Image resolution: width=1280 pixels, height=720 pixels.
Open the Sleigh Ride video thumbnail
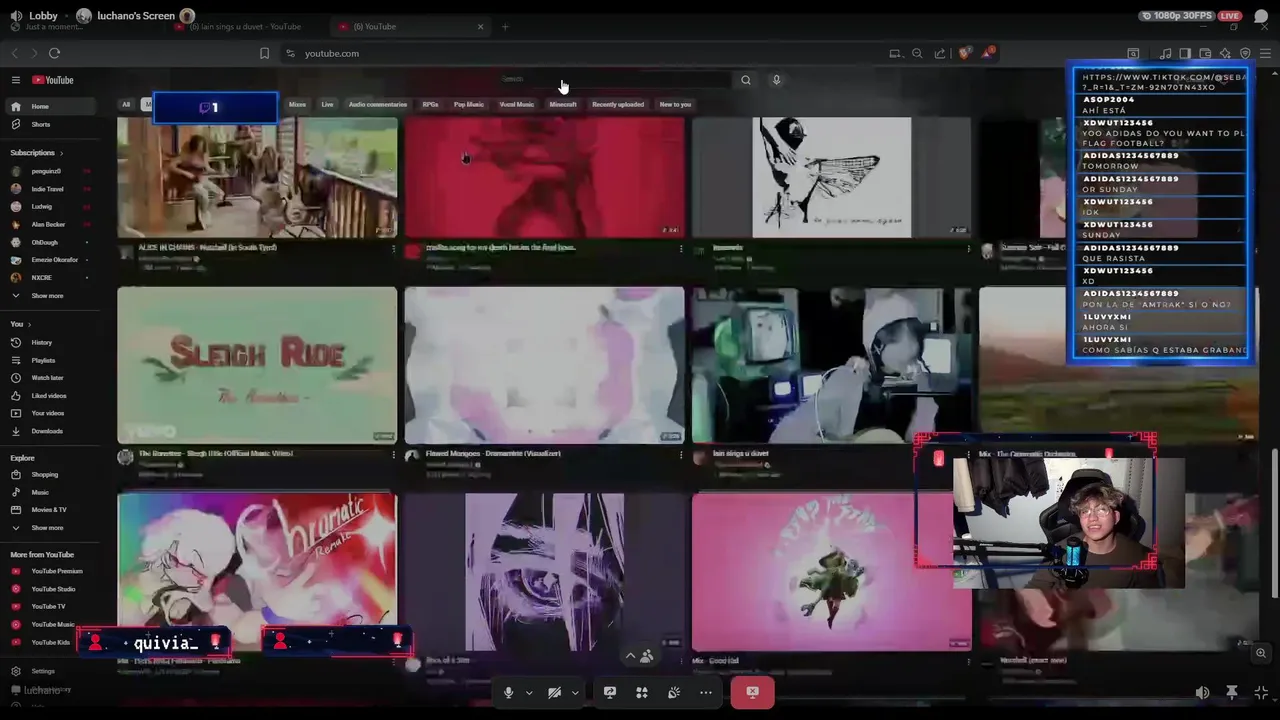coord(257,365)
